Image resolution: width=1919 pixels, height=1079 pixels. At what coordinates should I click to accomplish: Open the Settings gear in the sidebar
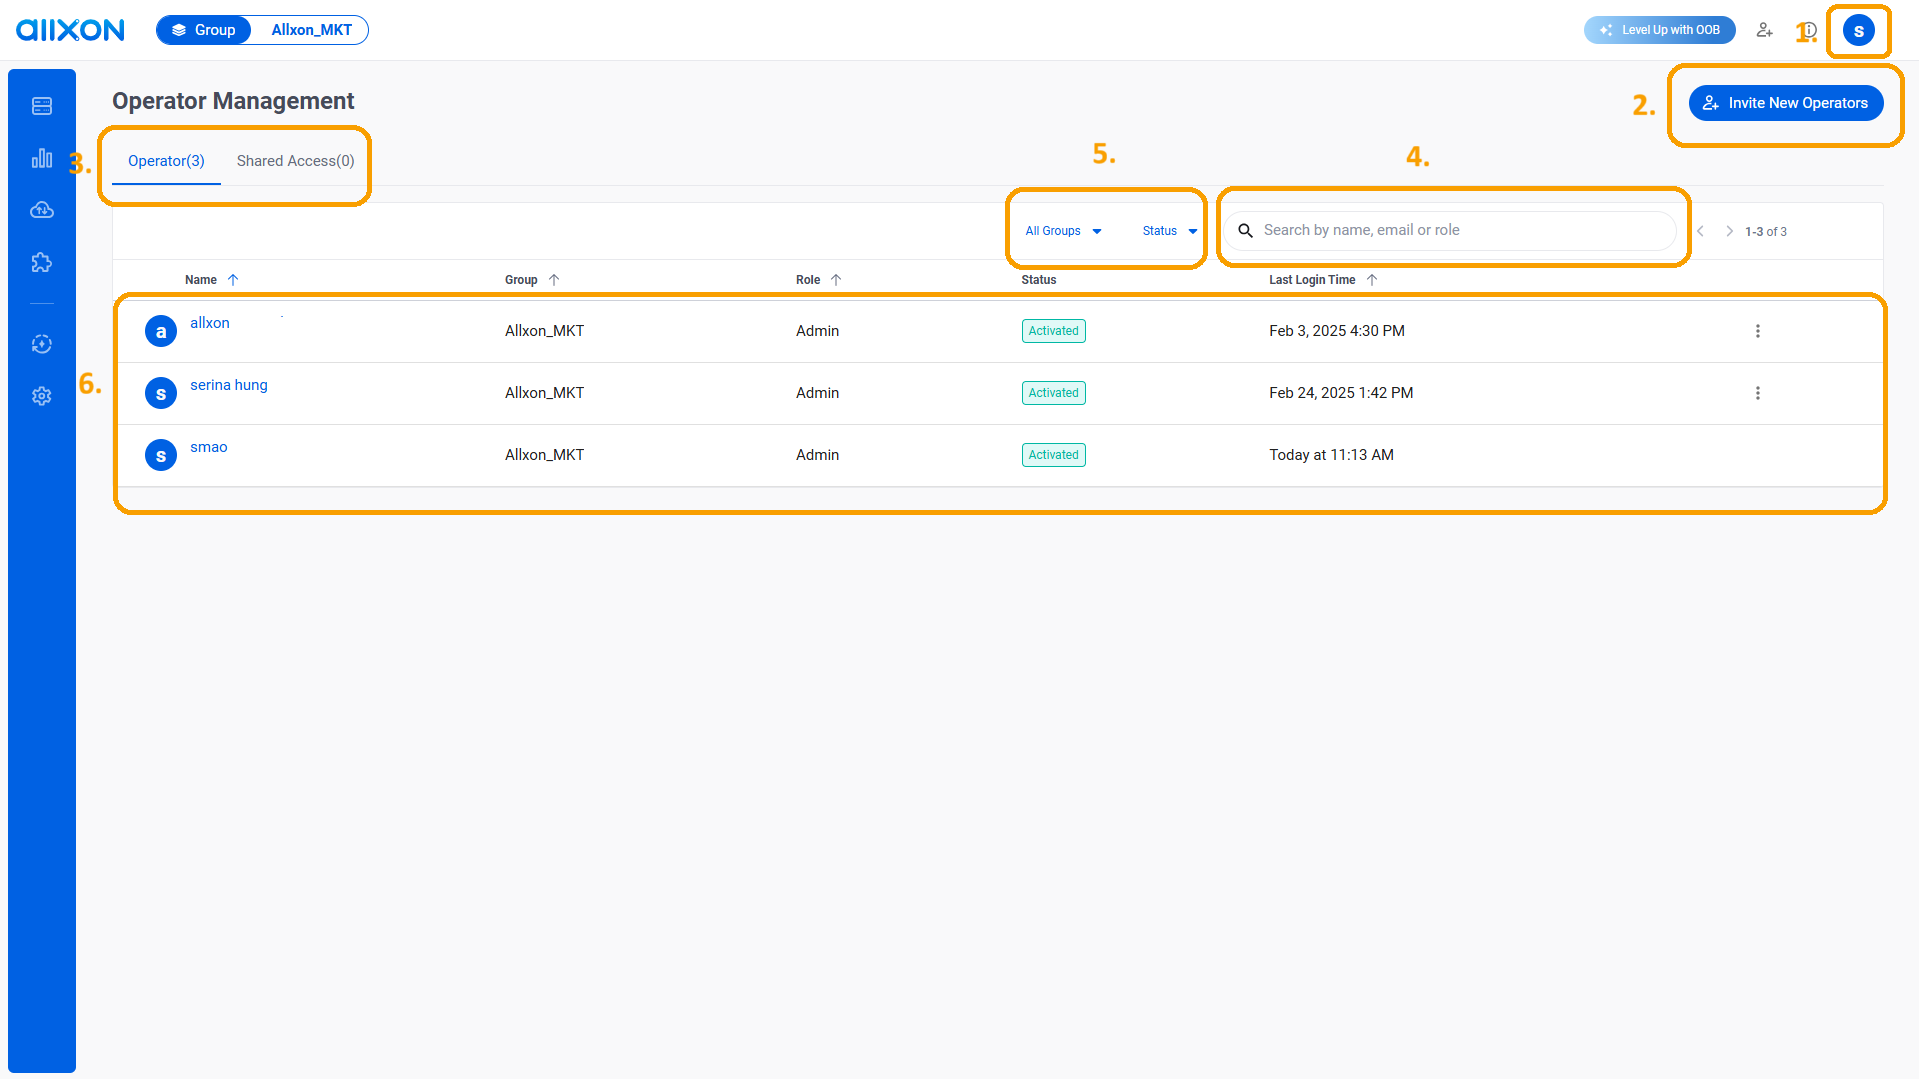click(42, 396)
